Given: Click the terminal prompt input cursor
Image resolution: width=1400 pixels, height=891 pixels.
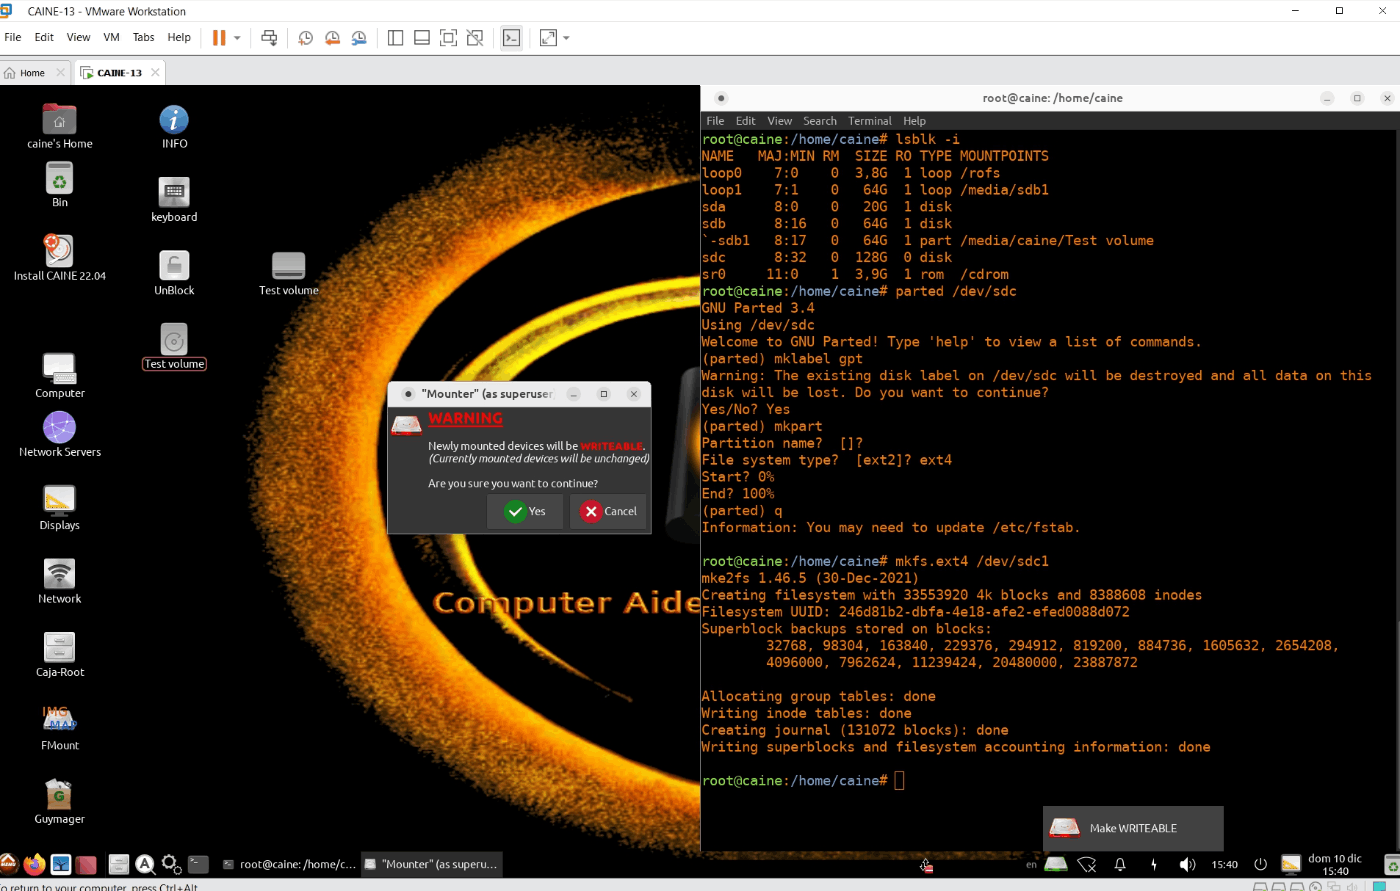Looking at the screenshot, I should [899, 781].
